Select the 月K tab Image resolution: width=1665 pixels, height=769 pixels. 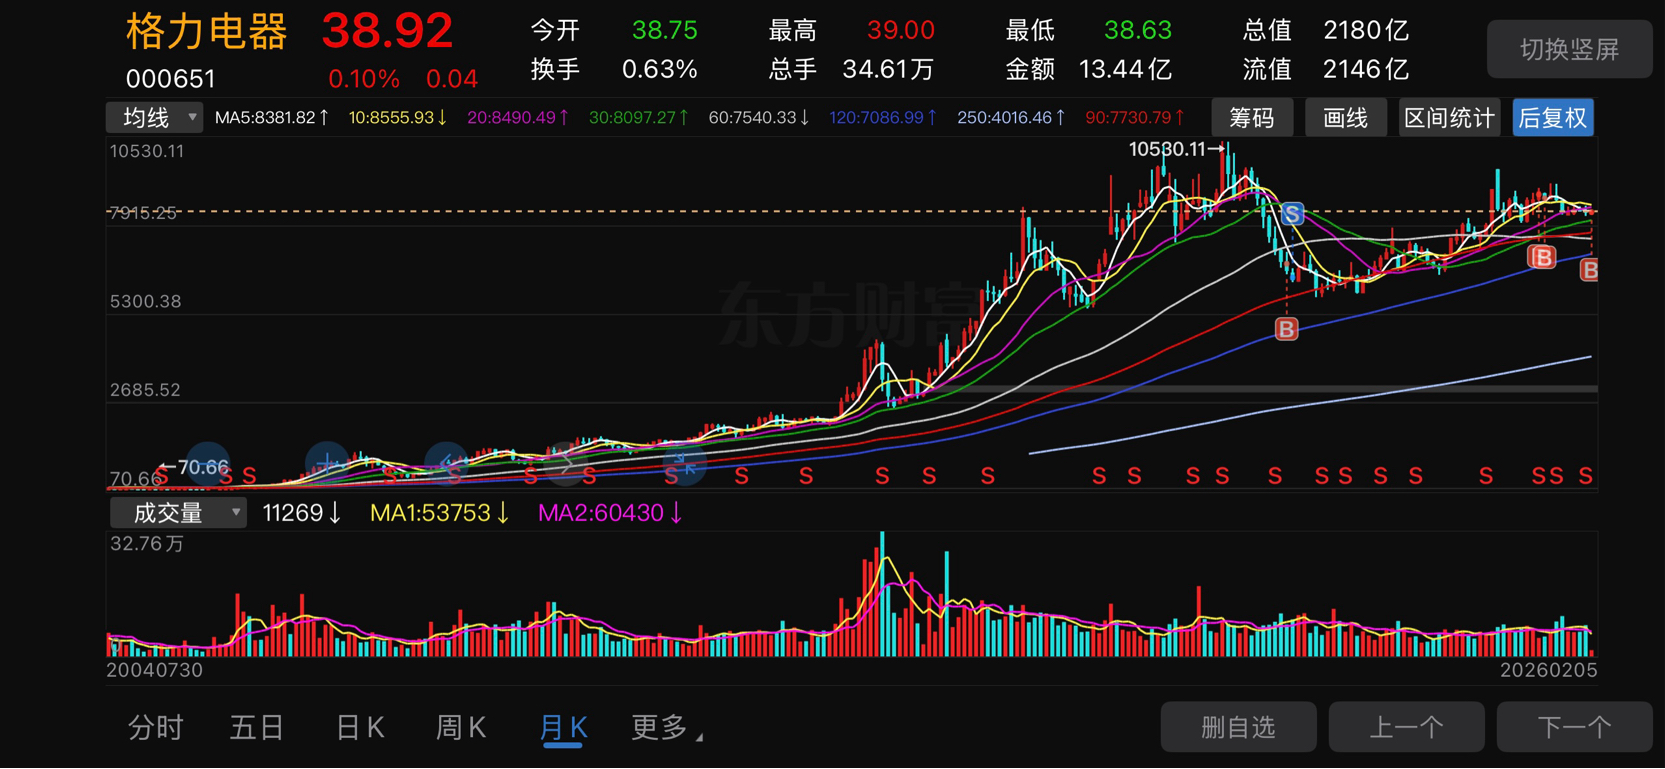click(563, 728)
